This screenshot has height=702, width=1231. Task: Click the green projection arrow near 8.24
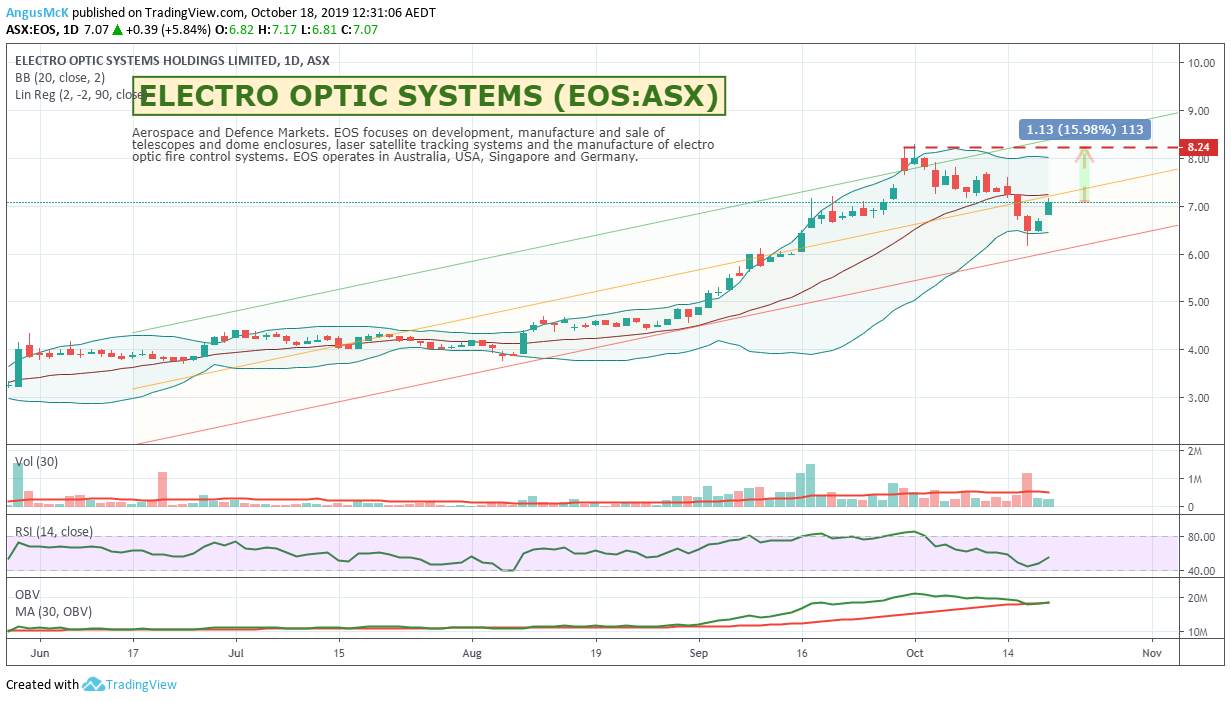pos(1084,174)
